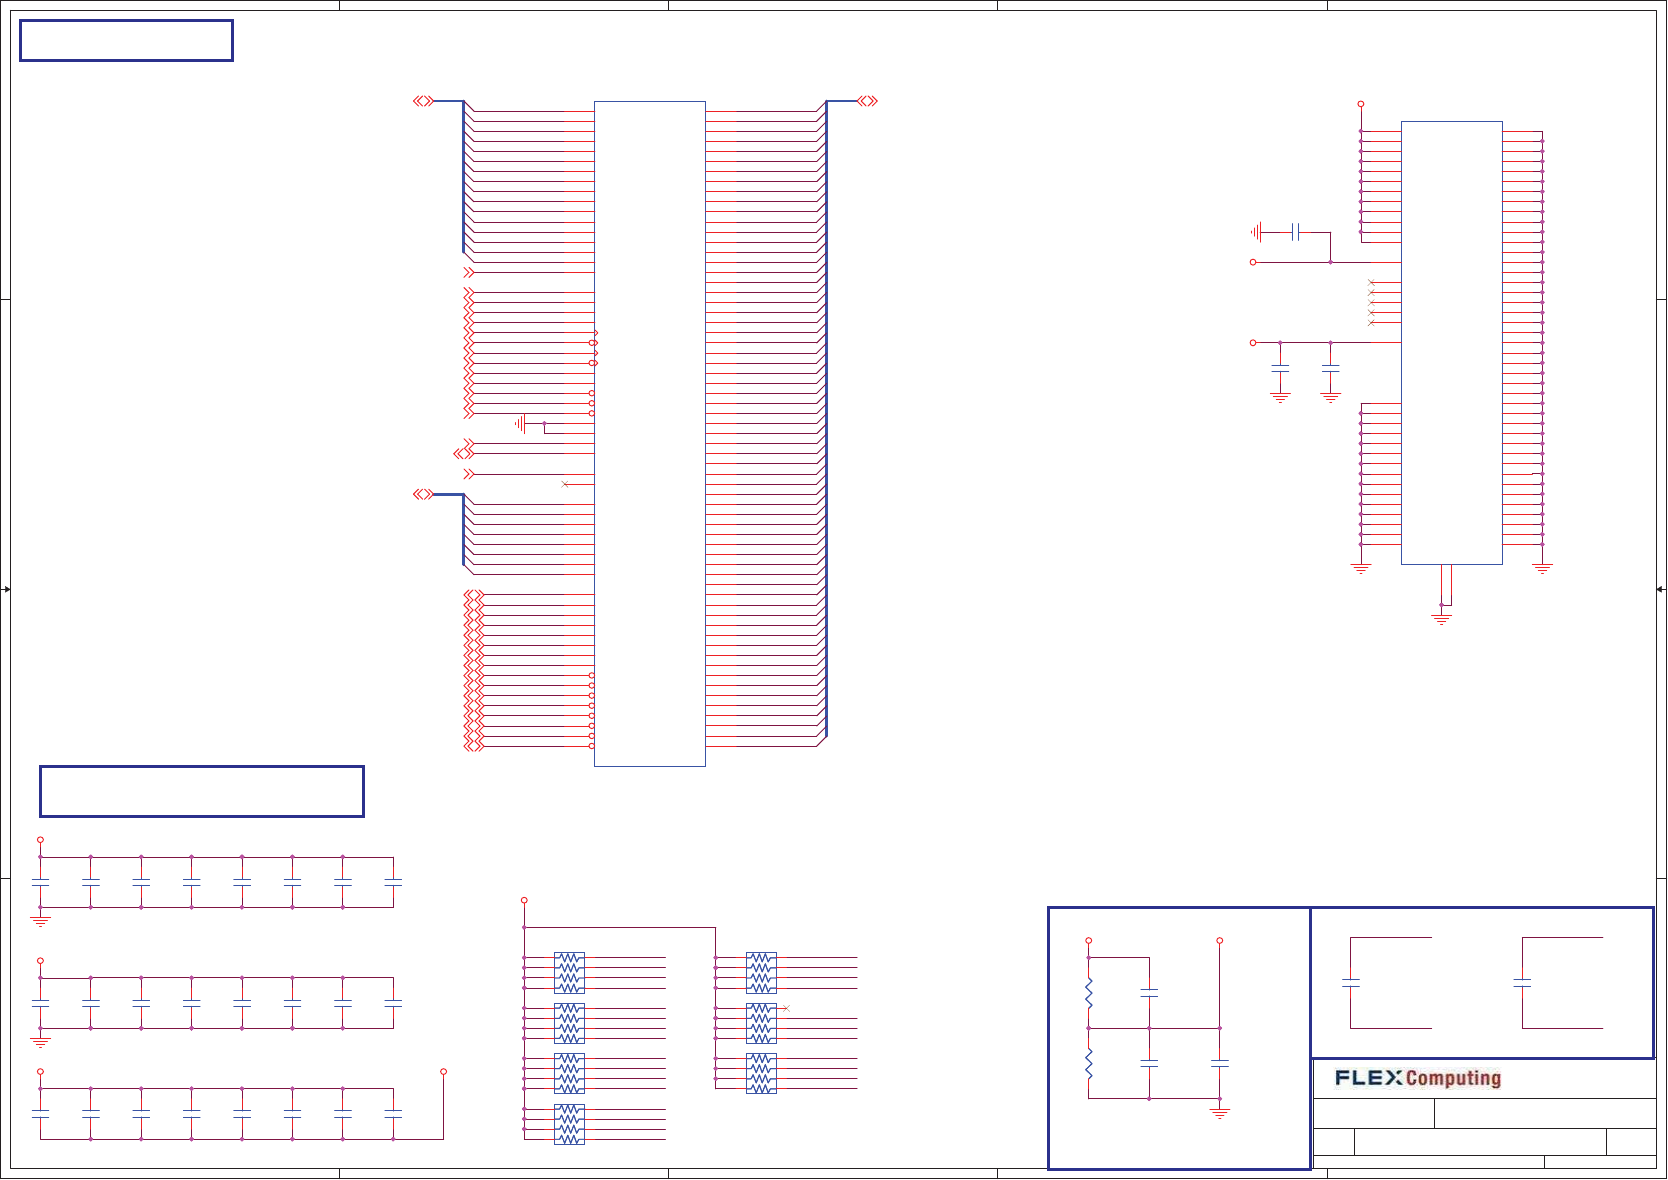Select the no-connect X on central IC's left pin
Screen dimensions: 1668x1180
point(565,484)
